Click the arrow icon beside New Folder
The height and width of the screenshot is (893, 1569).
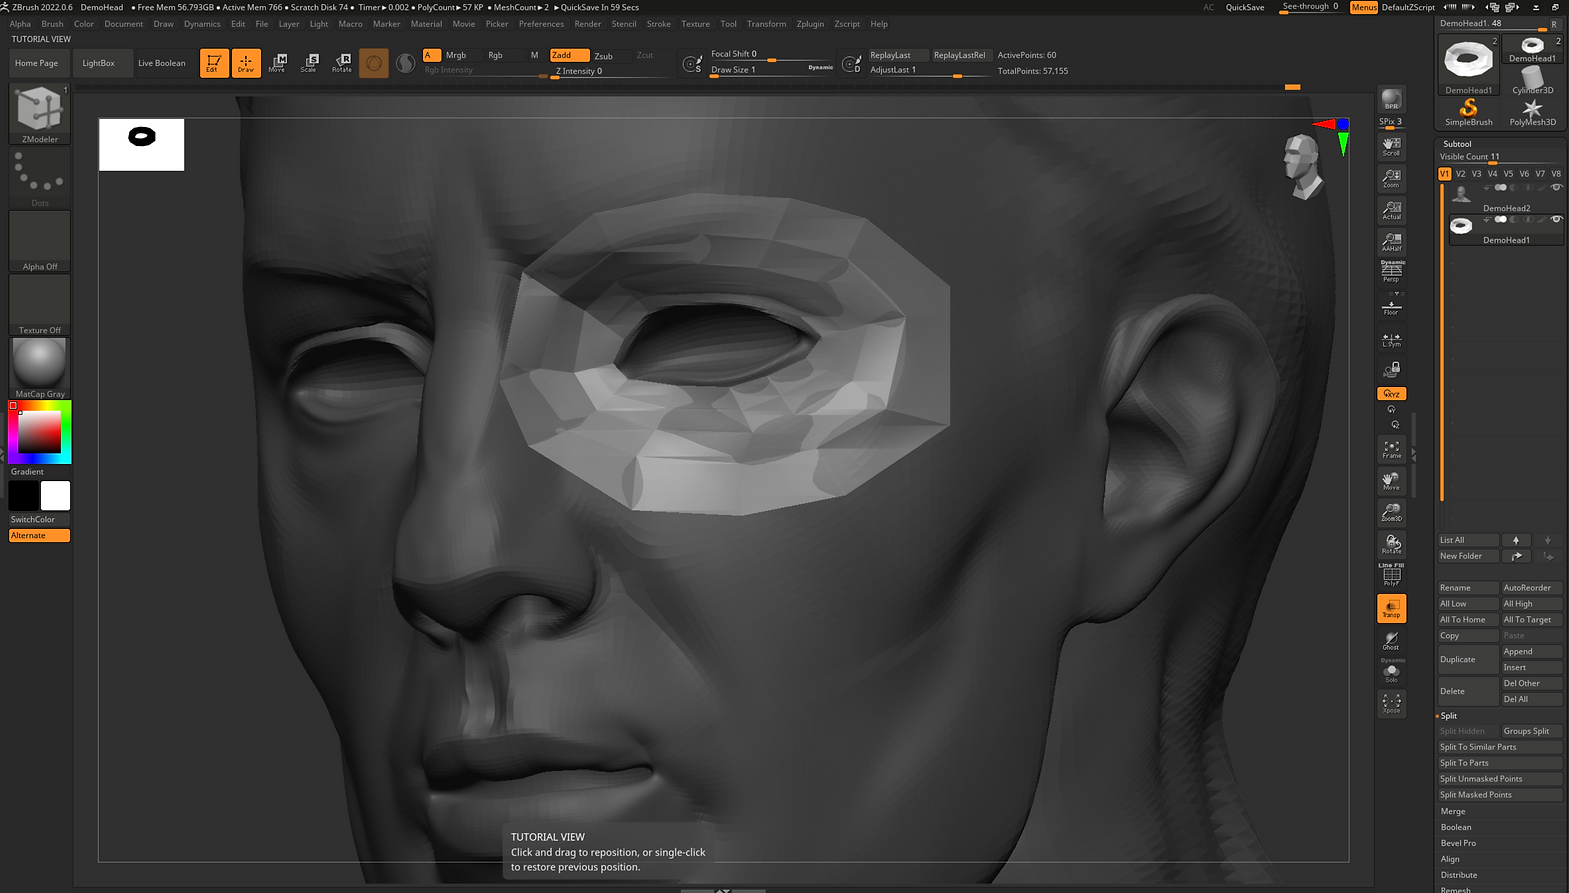[1516, 556]
